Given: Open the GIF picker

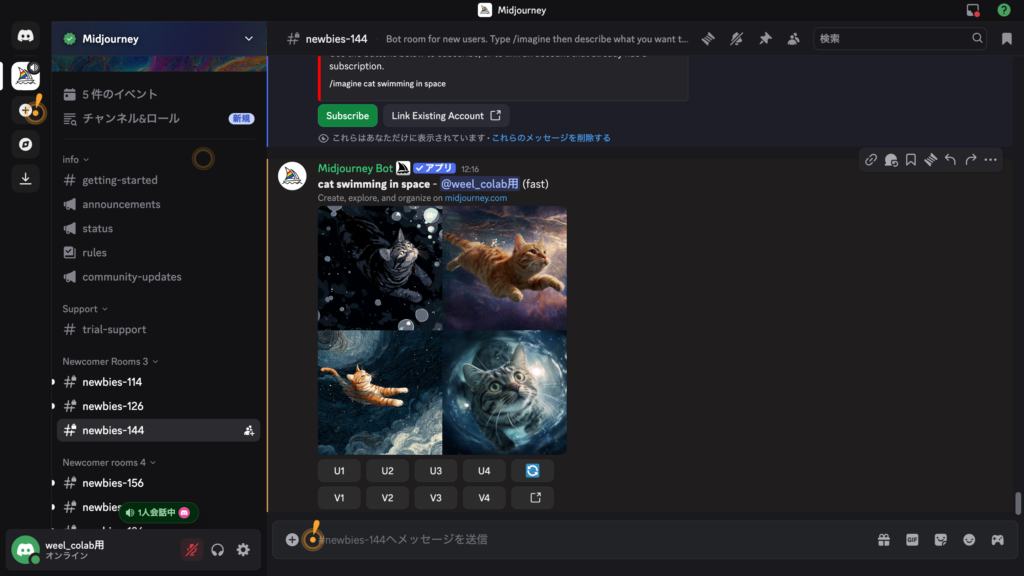Looking at the screenshot, I should [912, 539].
